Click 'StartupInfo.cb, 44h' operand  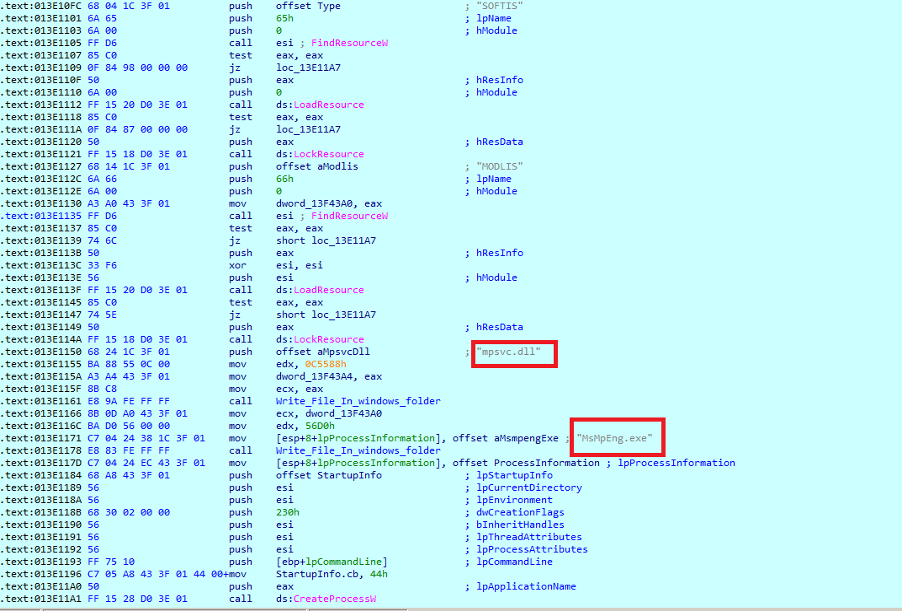(x=331, y=575)
